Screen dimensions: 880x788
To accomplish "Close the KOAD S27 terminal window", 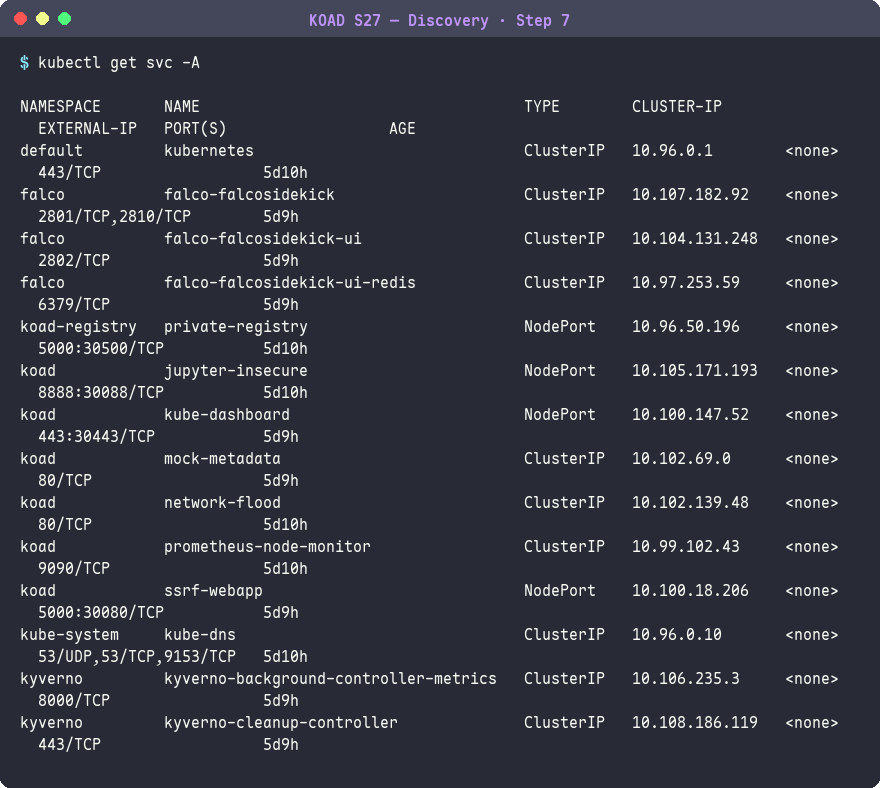I will (21, 19).
